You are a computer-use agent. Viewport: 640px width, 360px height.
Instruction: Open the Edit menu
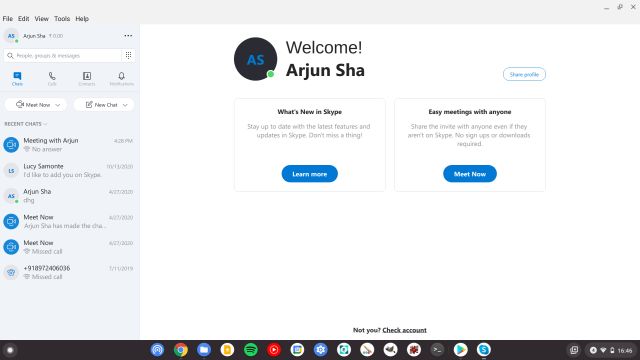click(x=23, y=19)
